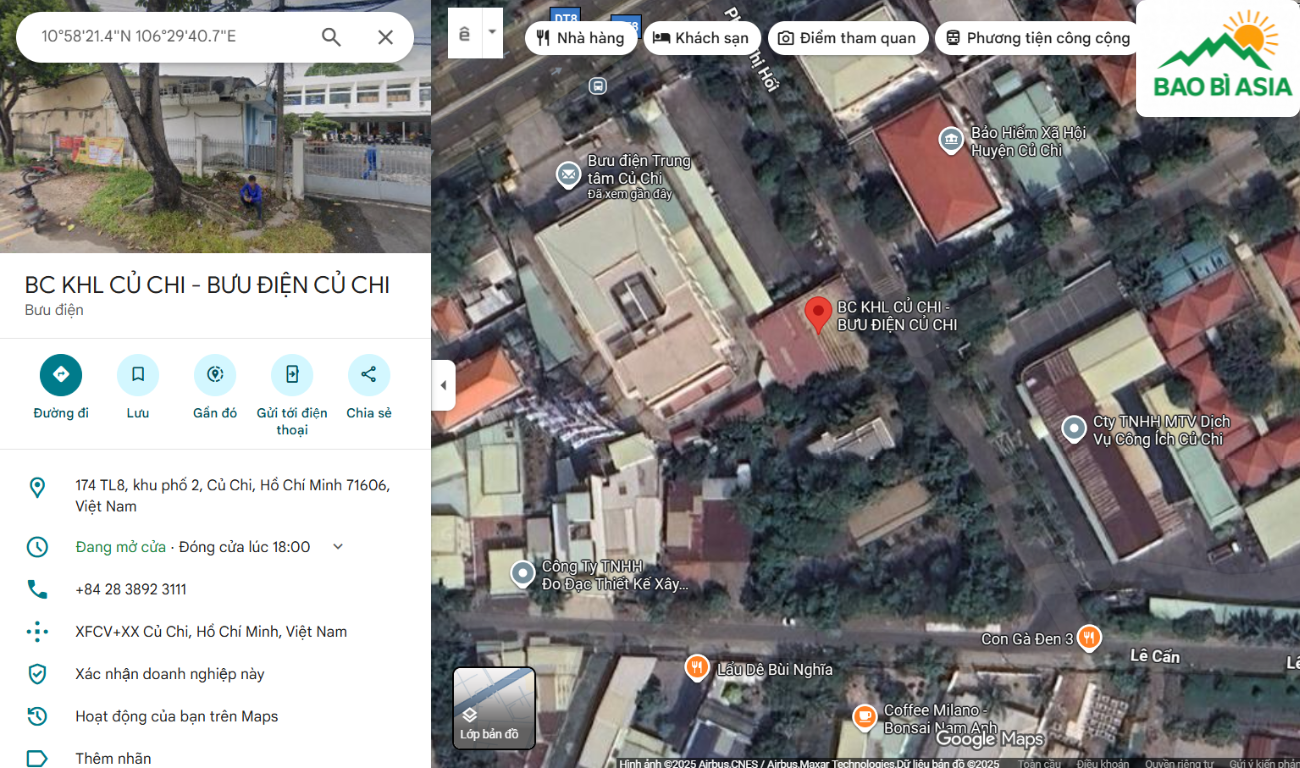
Task: Select the Khách sạn filter chip
Action: pos(701,38)
